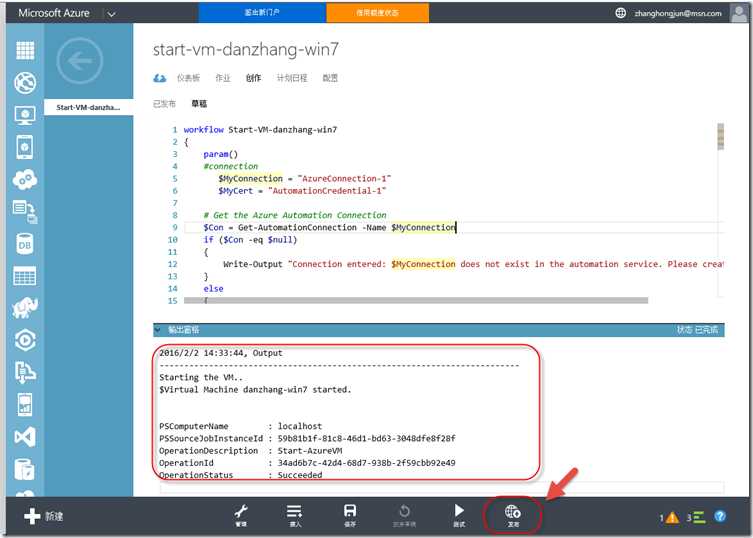Open SQL Databases DB icon in sidebar

(24, 243)
